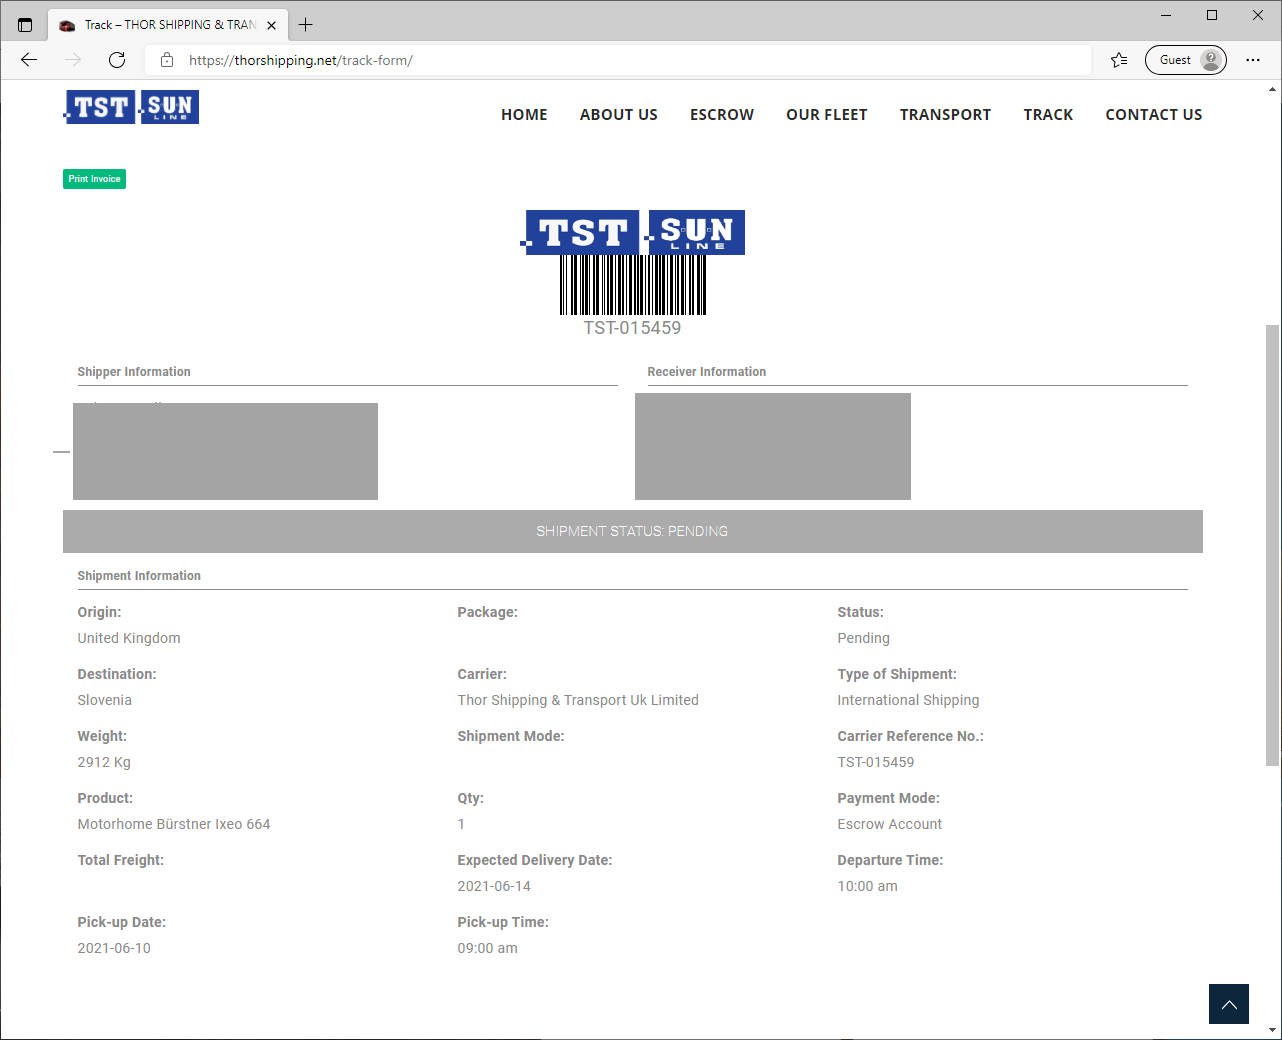Click the tab actions icon in title bar
The width and height of the screenshot is (1282, 1040).
pos(25,25)
